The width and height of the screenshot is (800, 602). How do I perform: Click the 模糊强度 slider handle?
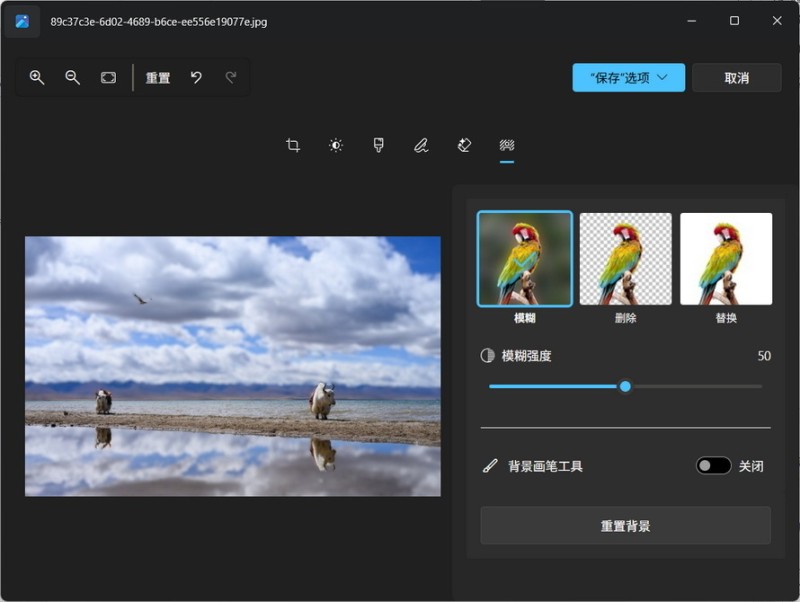point(625,386)
